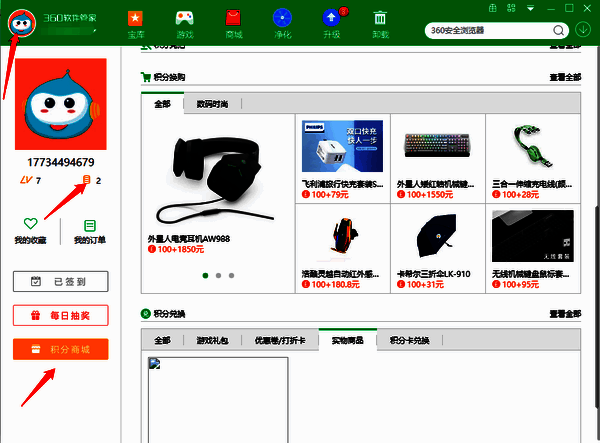Image resolution: width=600 pixels, height=443 pixels.
Task: Select the 全部 tab in 积分换购
Action: coord(163,104)
